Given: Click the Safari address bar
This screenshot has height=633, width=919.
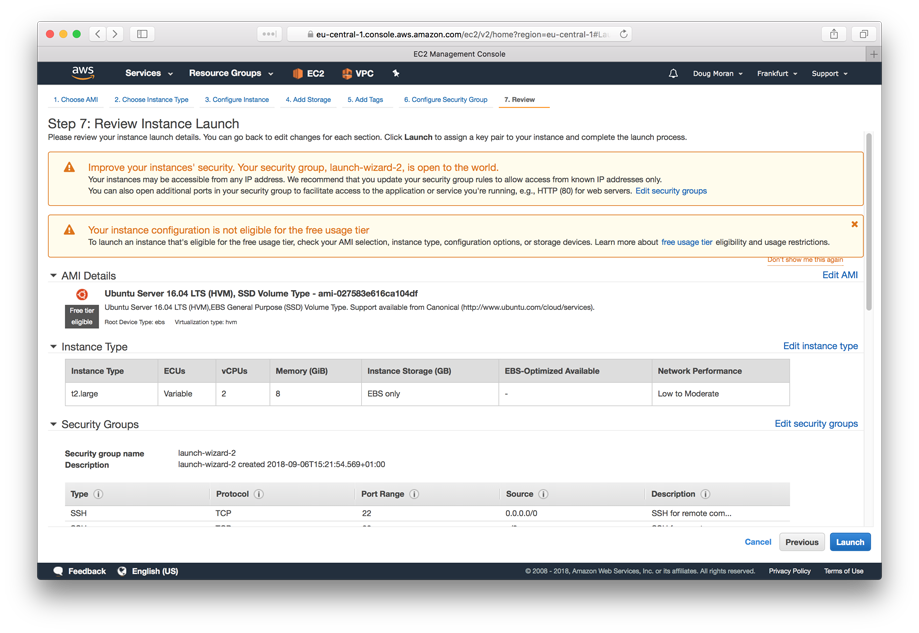Looking at the screenshot, I should point(459,34).
